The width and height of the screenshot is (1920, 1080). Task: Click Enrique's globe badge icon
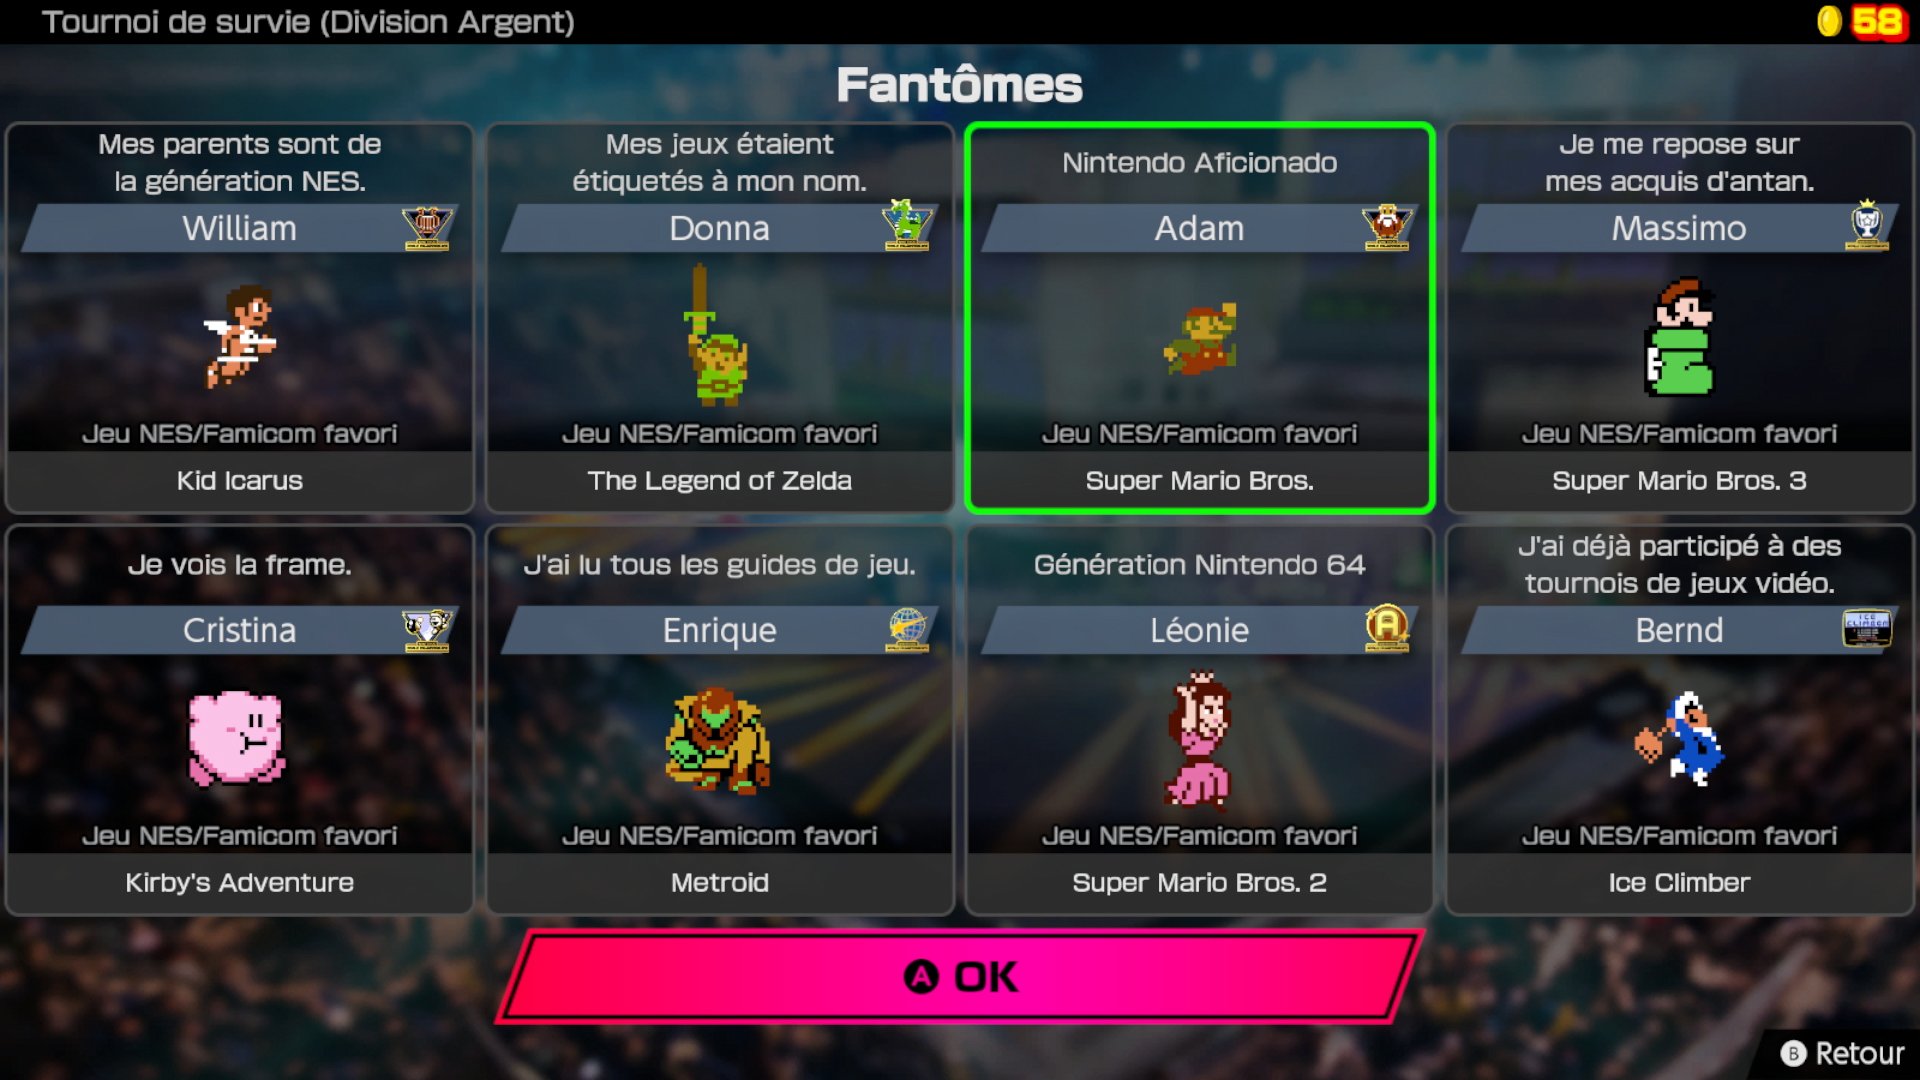click(907, 630)
